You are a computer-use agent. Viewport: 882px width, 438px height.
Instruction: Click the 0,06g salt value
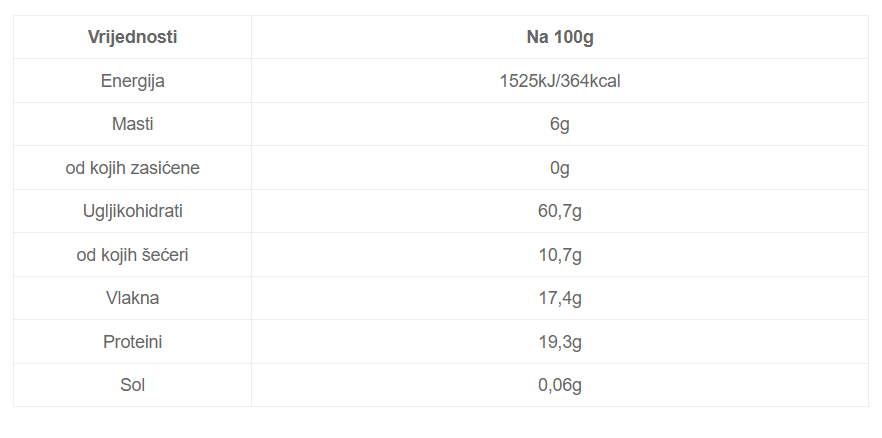(x=560, y=385)
